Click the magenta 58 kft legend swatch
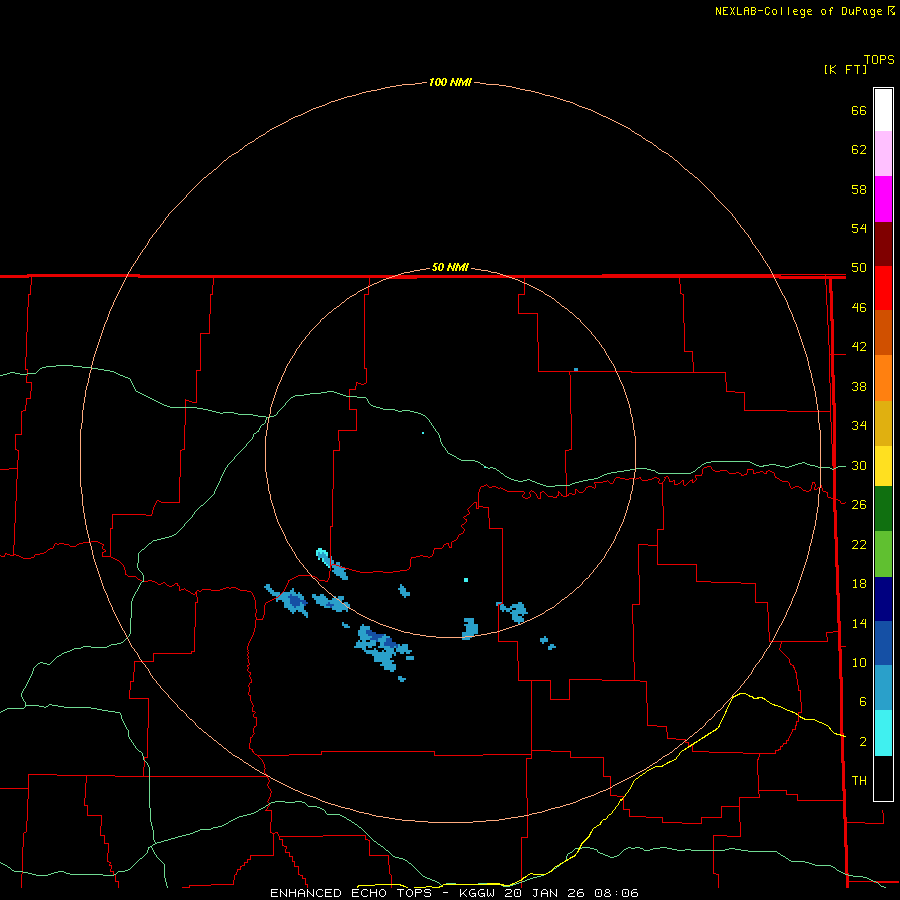This screenshot has height=900, width=900. pos(883,199)
